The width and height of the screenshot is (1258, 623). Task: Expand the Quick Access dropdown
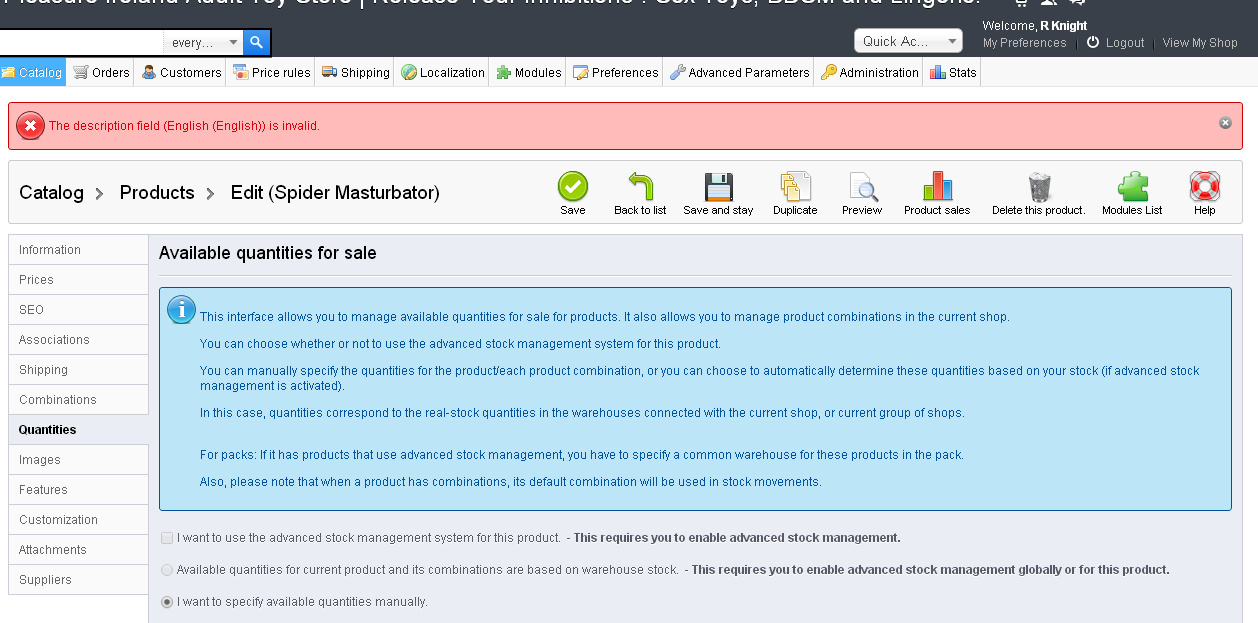coord(908,41)
